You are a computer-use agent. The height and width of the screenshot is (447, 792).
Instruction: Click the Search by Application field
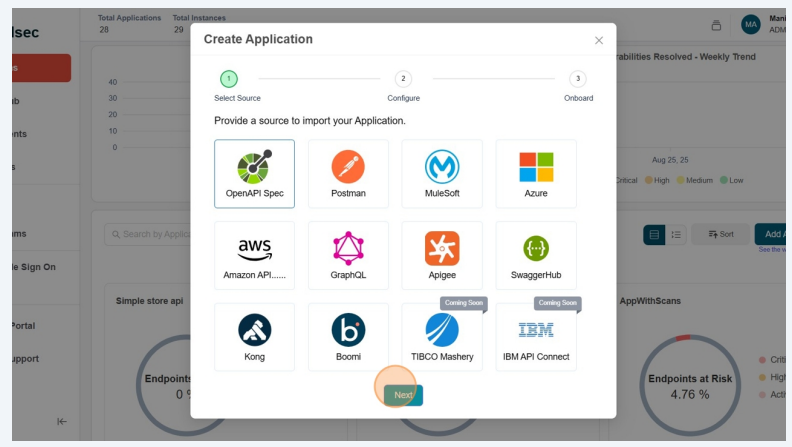tap(147, 234)
